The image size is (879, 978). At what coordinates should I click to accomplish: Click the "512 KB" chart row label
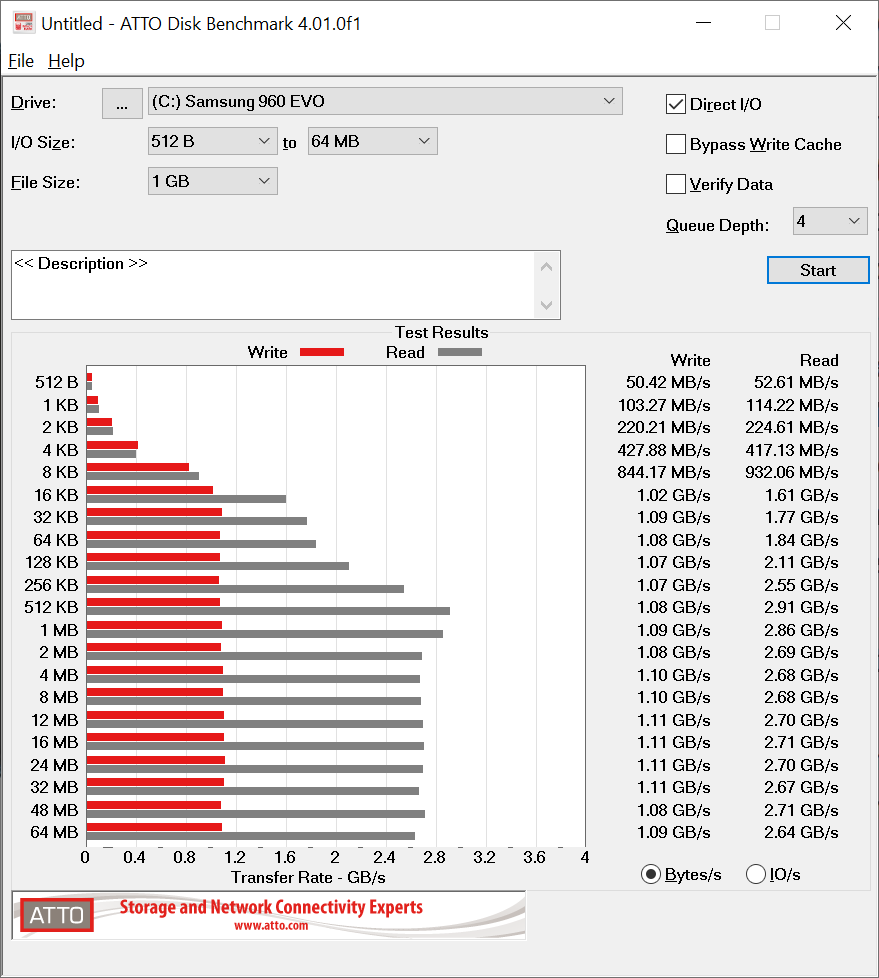click(51, 607)
